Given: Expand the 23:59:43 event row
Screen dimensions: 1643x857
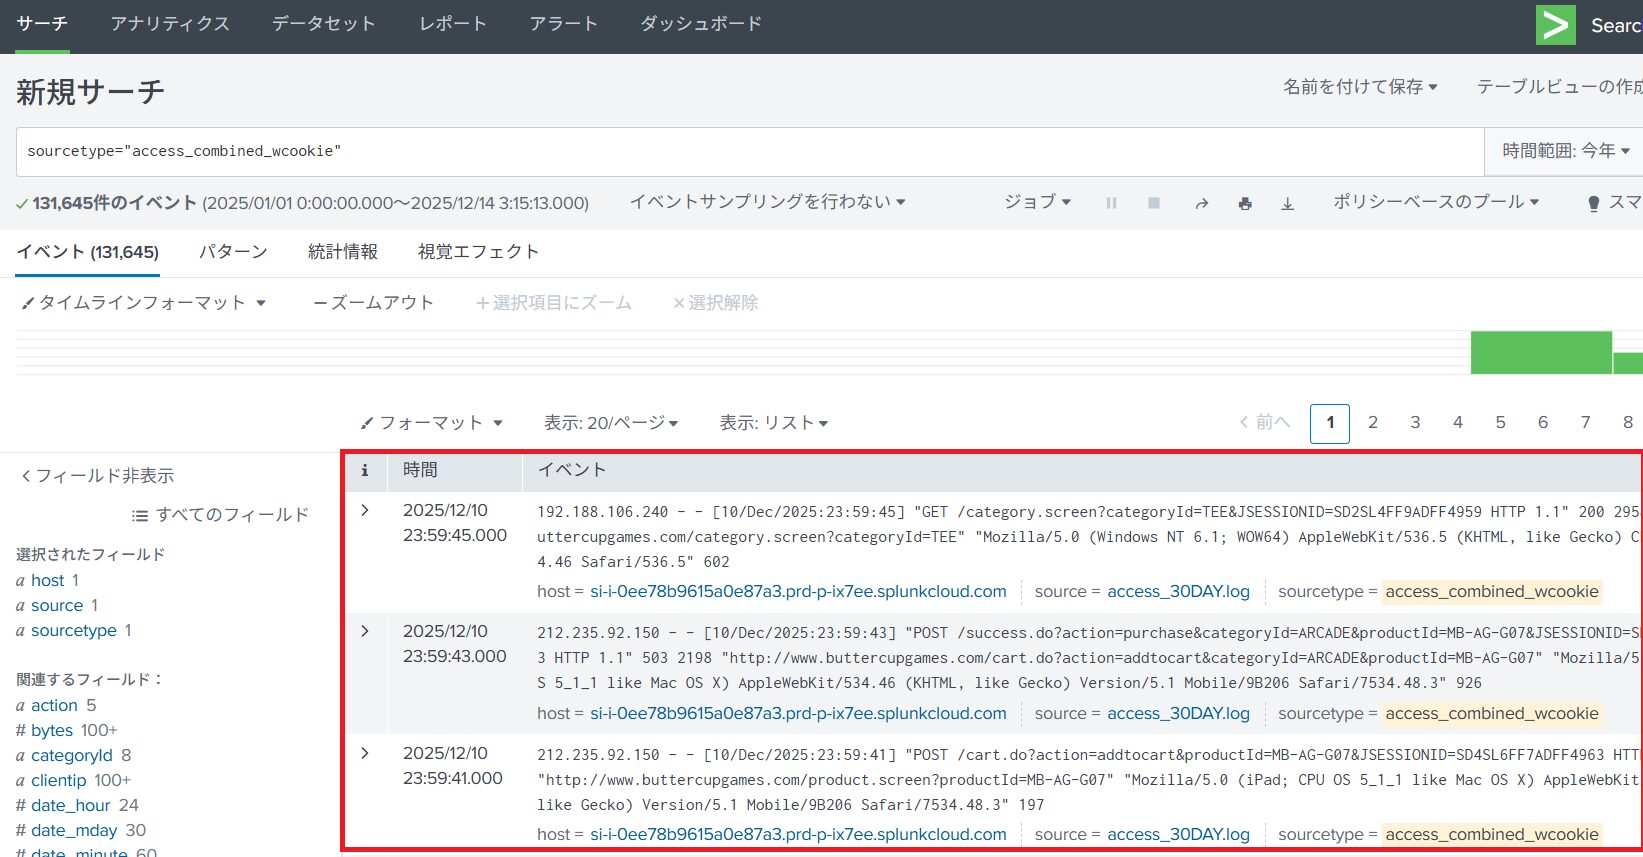Looking at the screenshot, I should 365,631.
